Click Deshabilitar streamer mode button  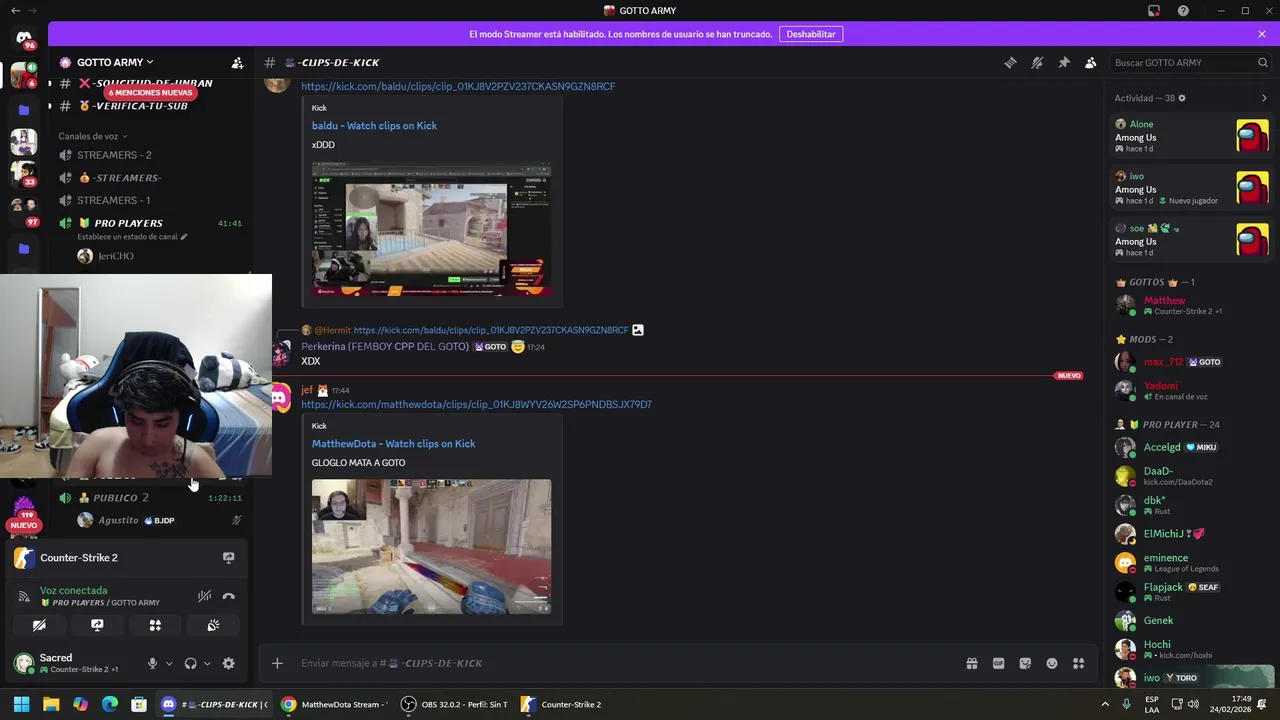tap(811, 34)
